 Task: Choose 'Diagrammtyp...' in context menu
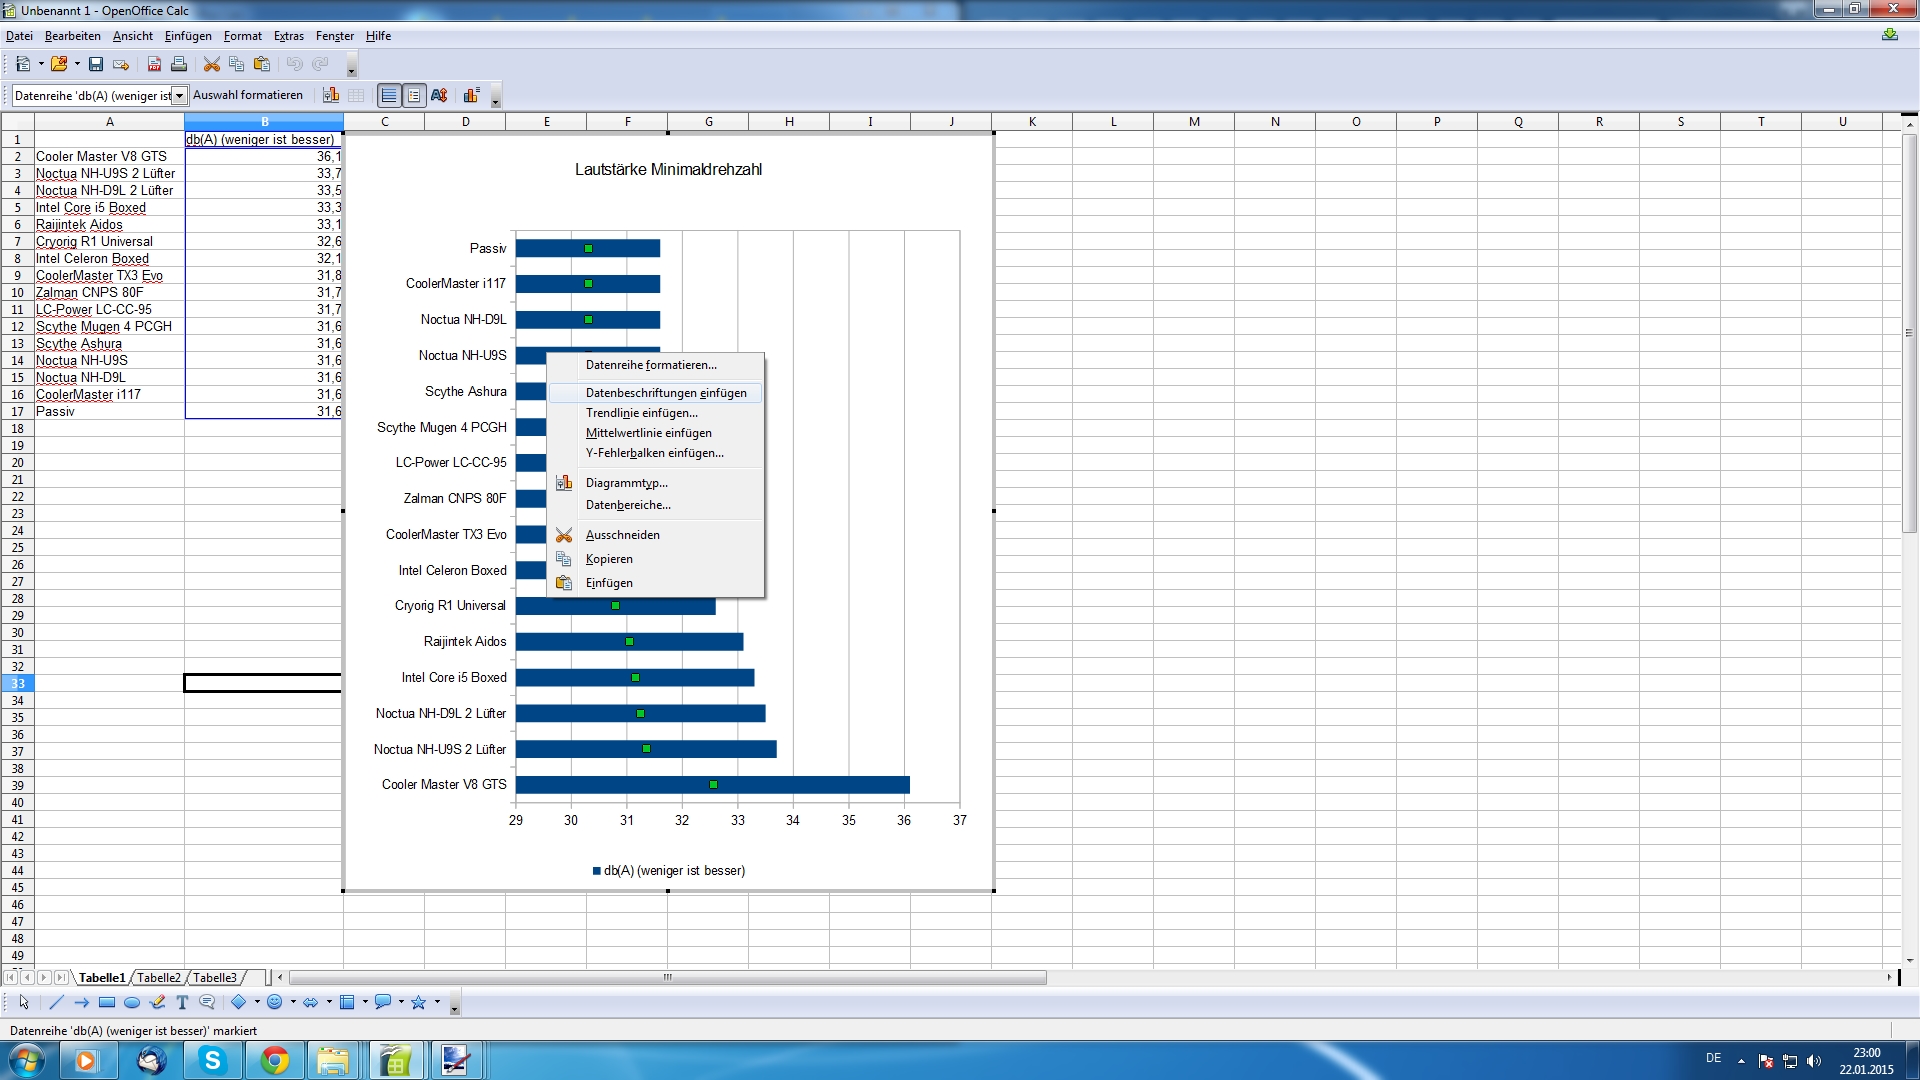pyautogui.click(x=656, y=483)
